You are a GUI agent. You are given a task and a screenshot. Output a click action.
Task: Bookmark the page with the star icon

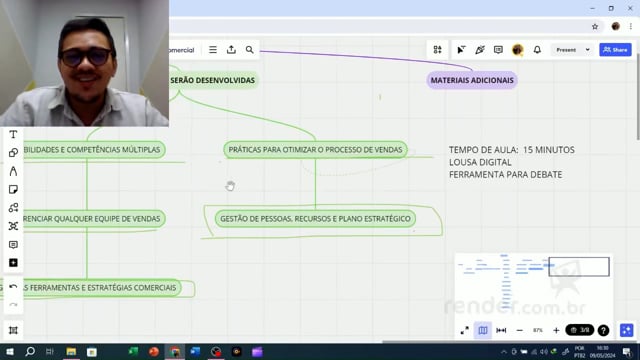click(x=595, y=27)
